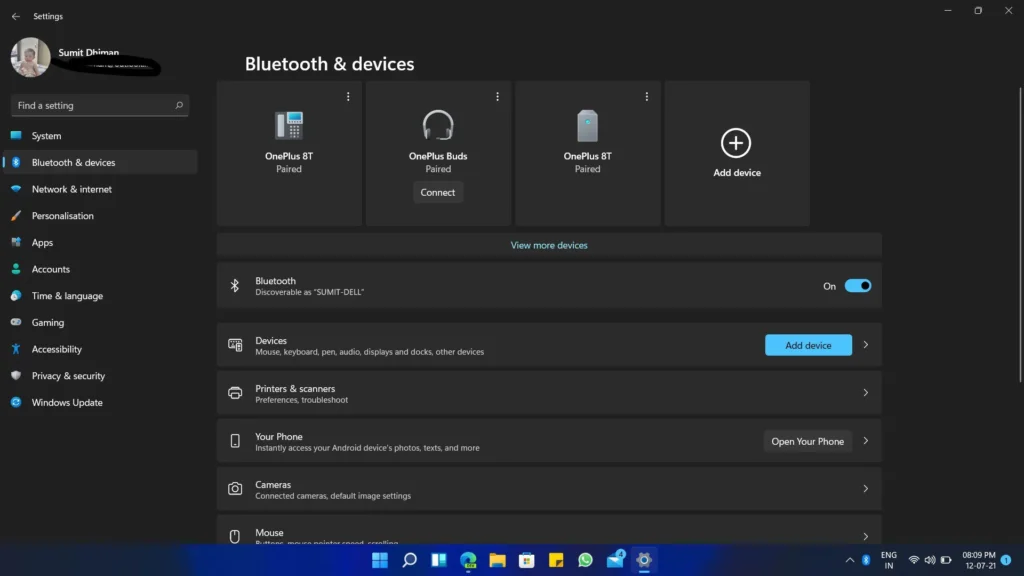Expand the Cameras row chevron
Image resolution: width=1024 pixels, height=576 pixels.
tap(866, 489)
